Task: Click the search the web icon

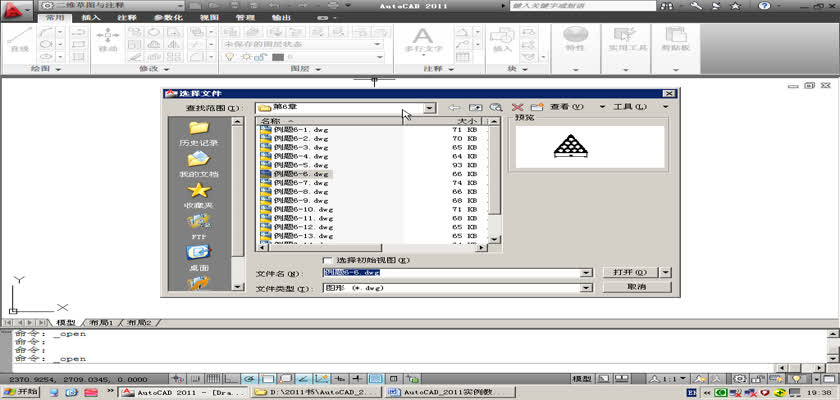Action: 495,107
